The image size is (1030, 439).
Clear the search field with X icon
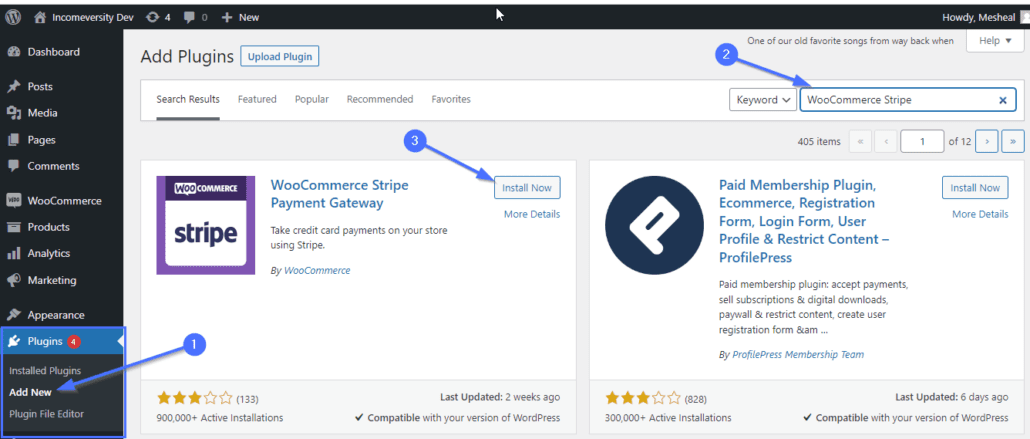[1002, 101]
